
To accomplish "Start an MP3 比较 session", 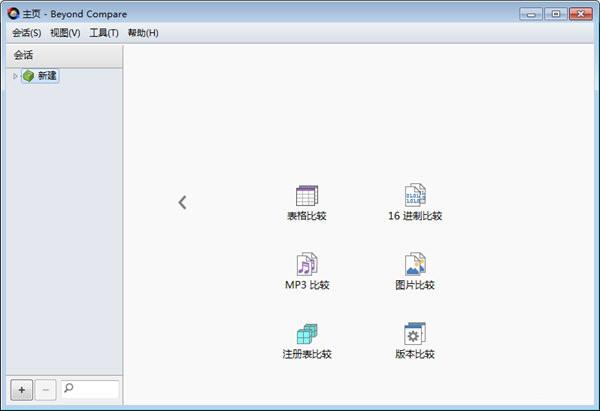I will click(x=307, y=264).
